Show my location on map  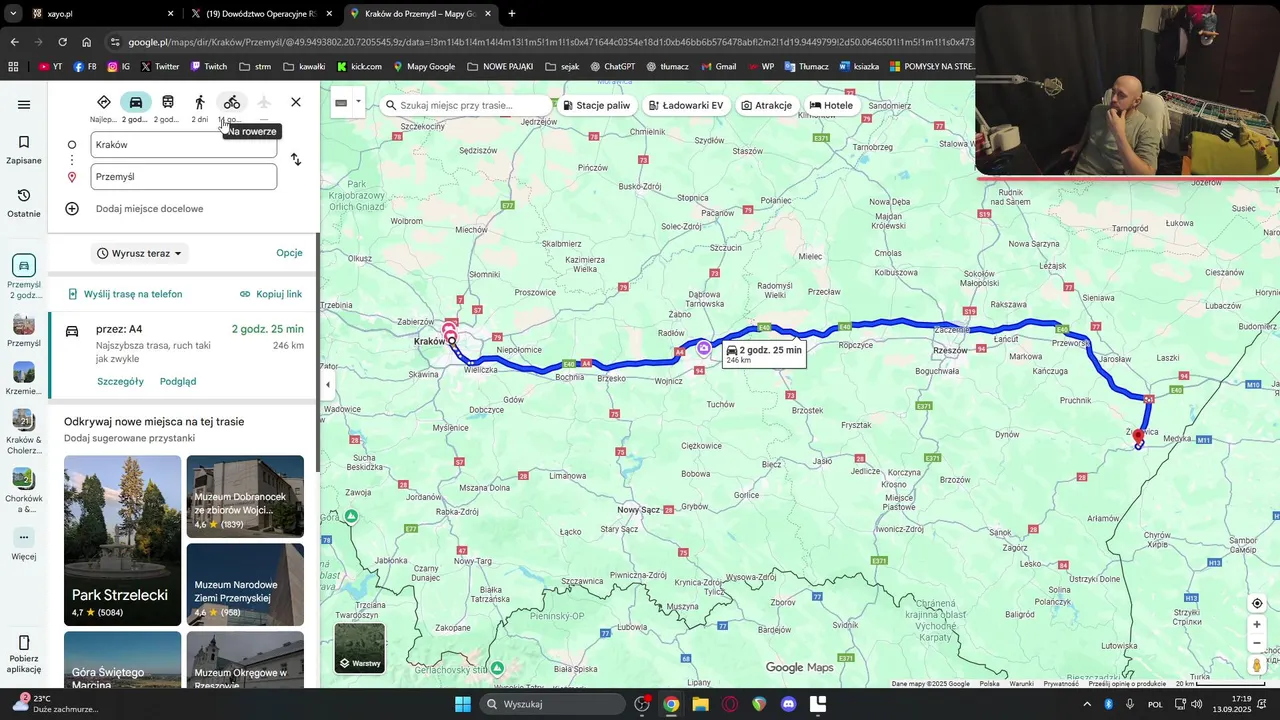click(x=1257, y=603)
